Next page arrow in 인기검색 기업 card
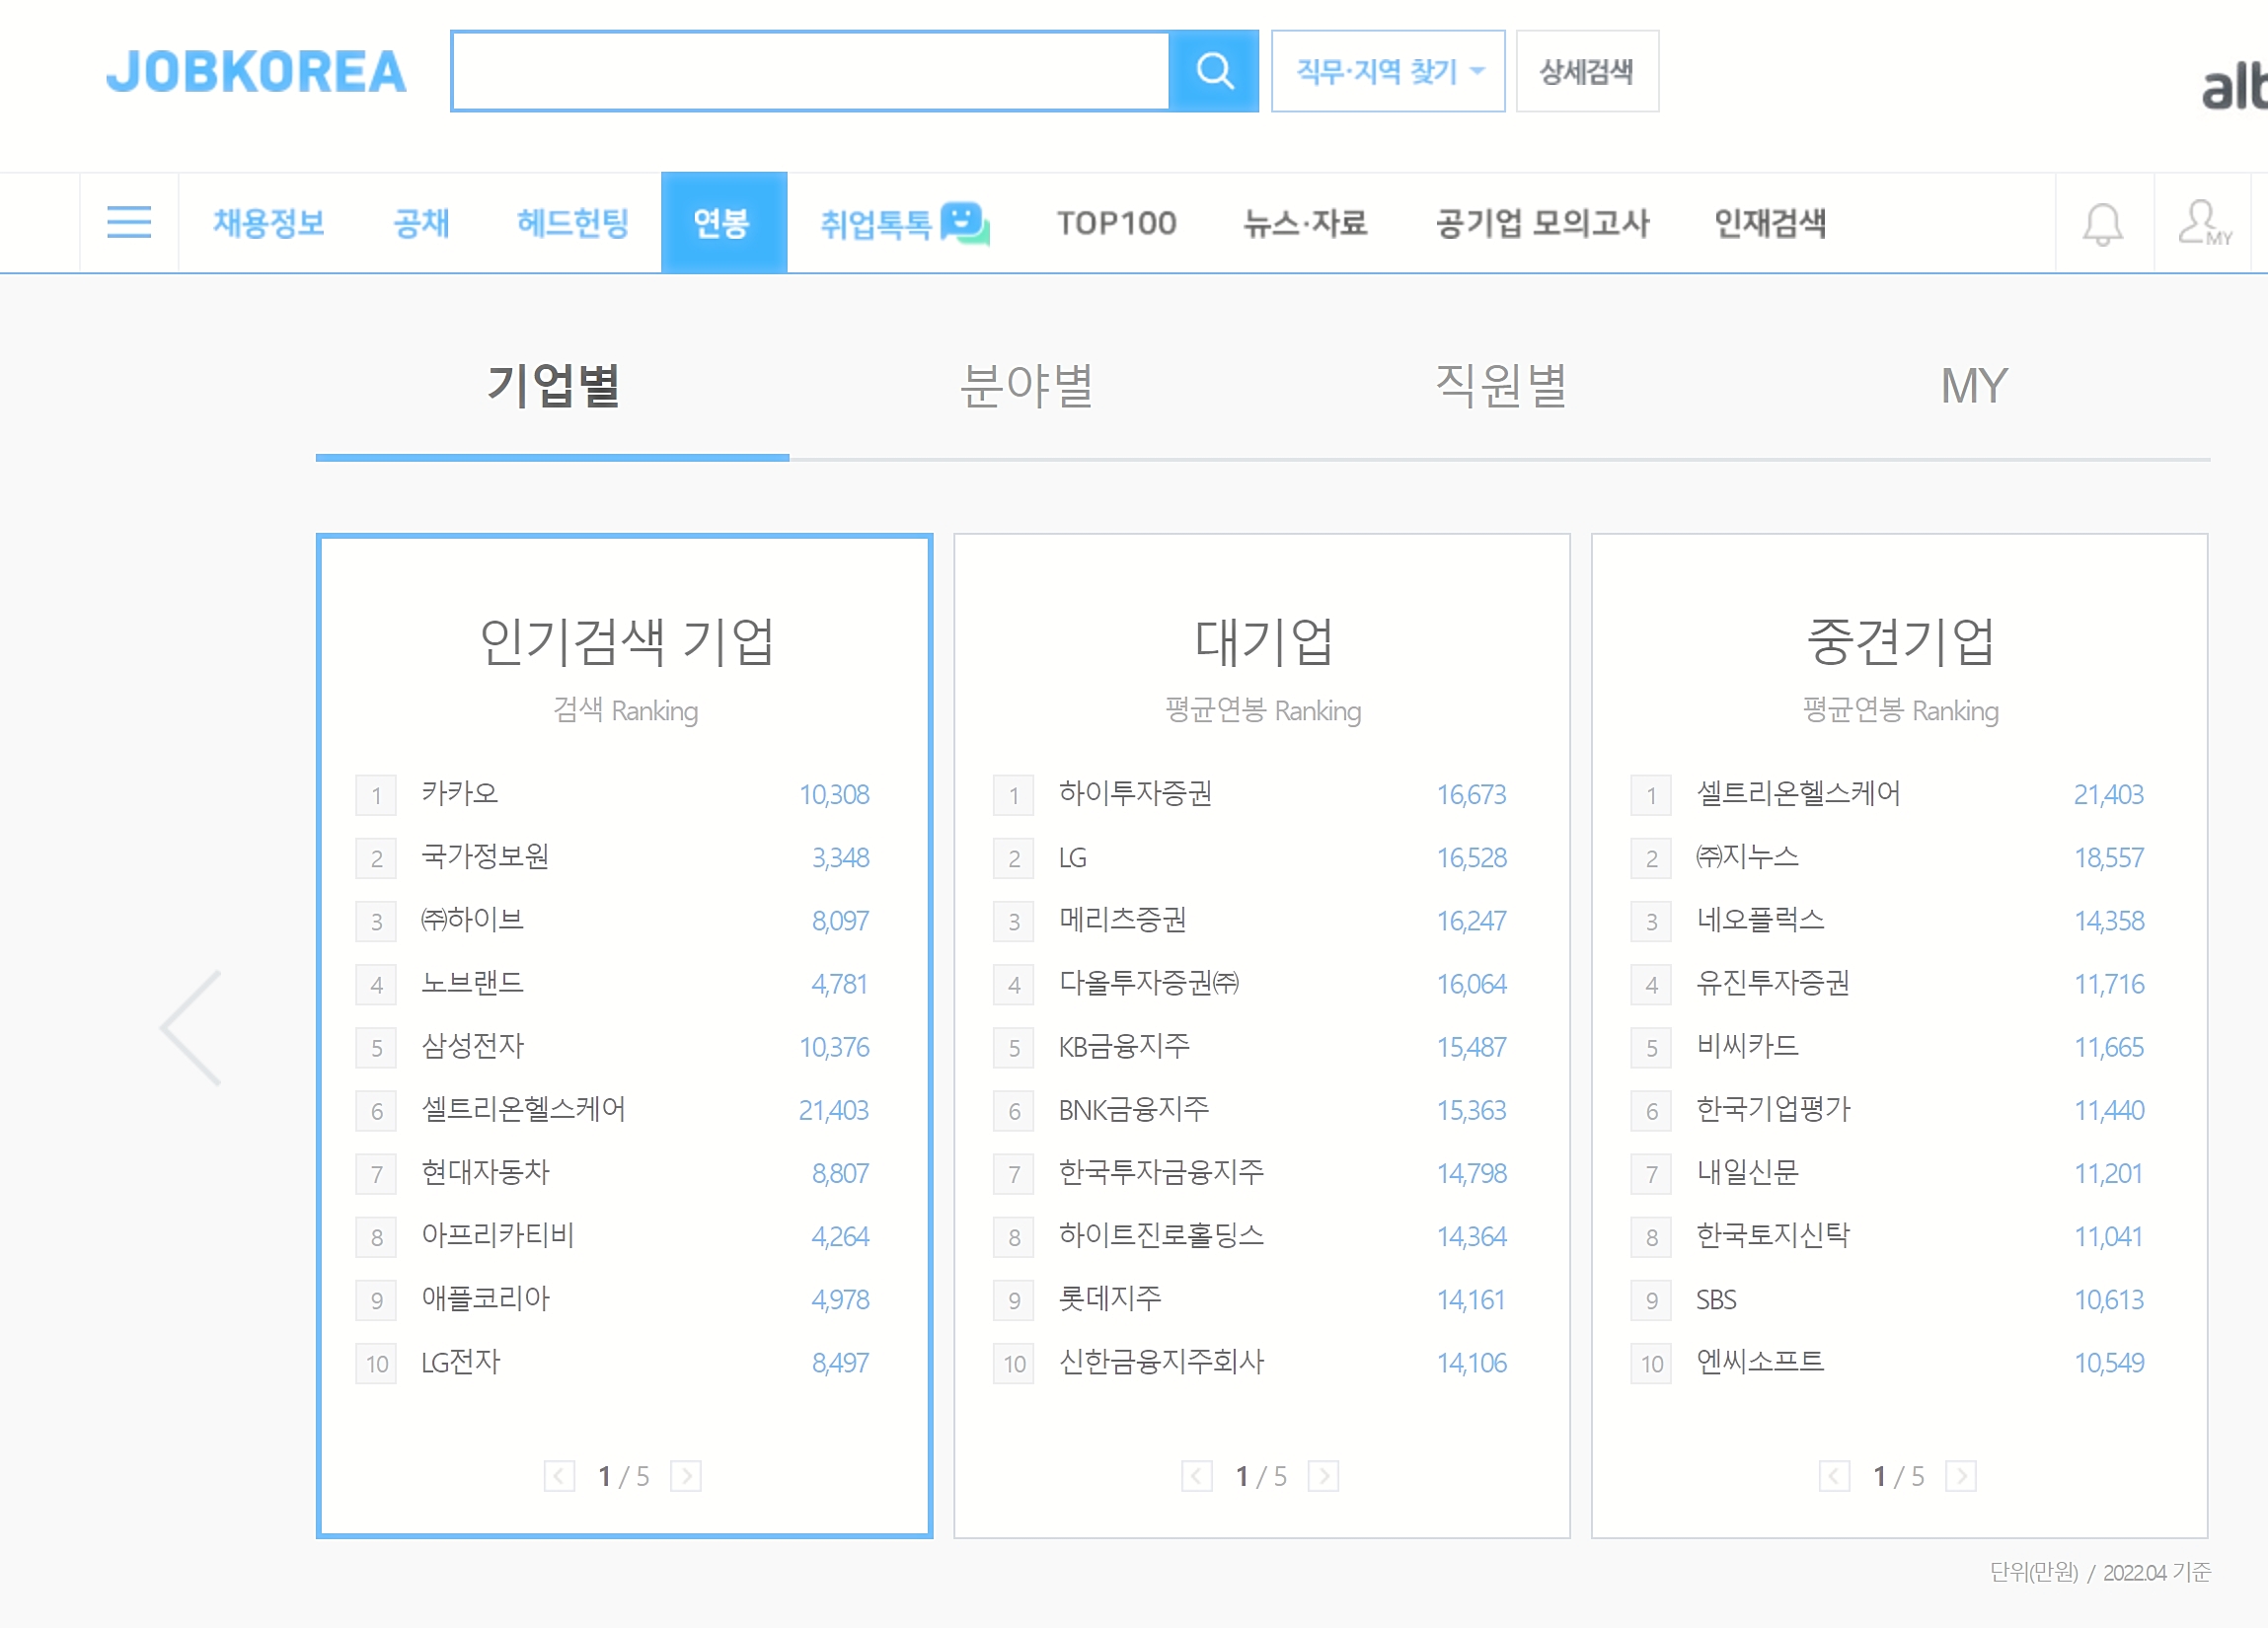This screenshot has height=1628, width=2268. point(686,1476)
